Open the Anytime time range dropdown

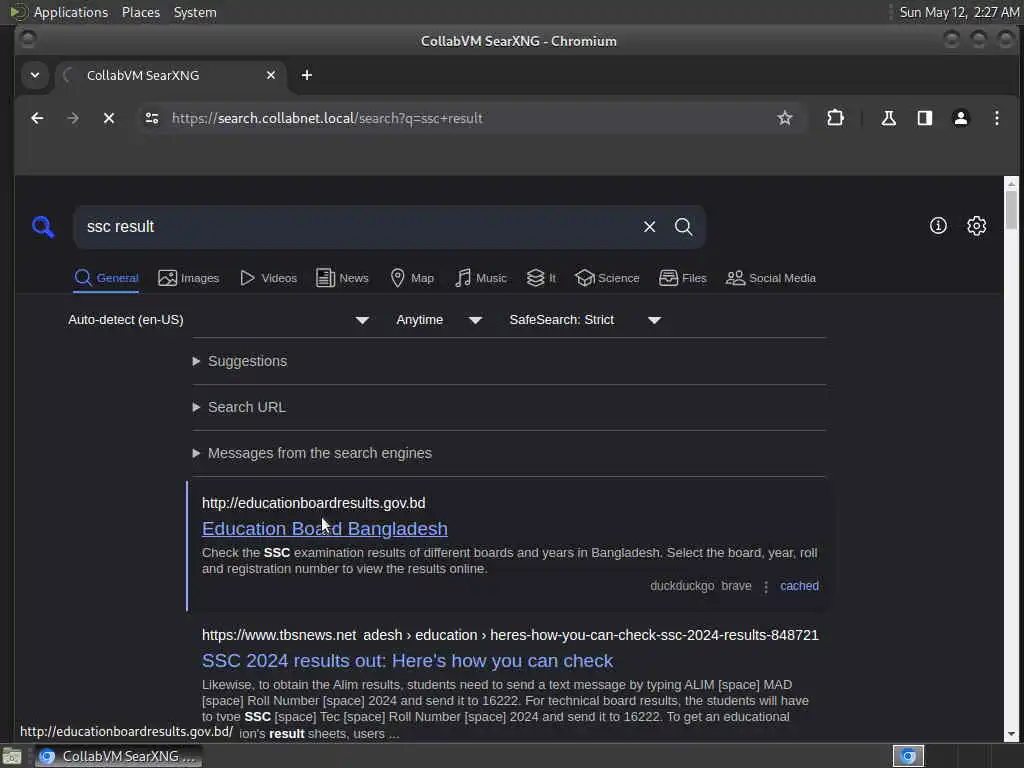[x=439, y=320]
